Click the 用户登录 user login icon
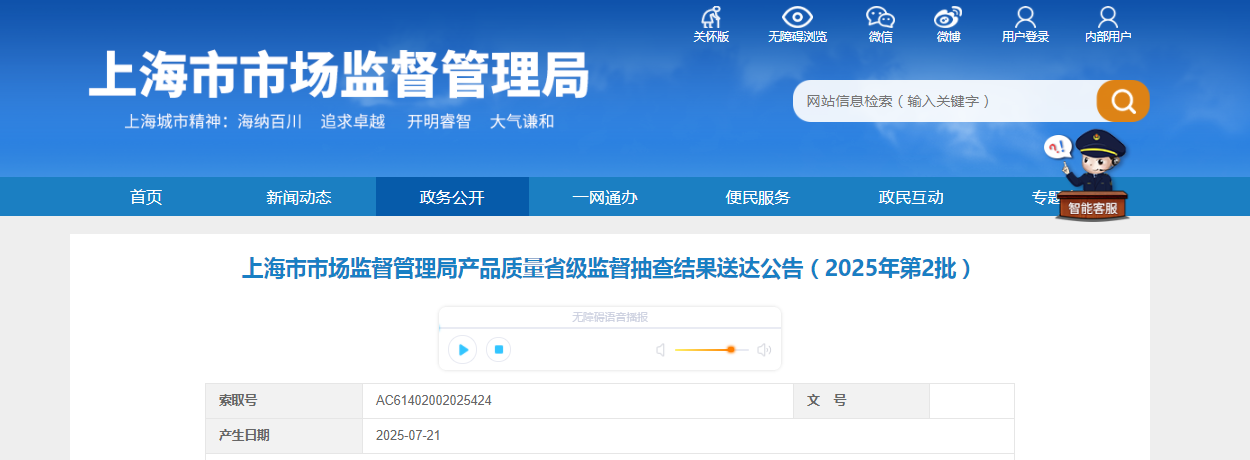The height and width of the screenshot is (460, 1250). 1025,17
